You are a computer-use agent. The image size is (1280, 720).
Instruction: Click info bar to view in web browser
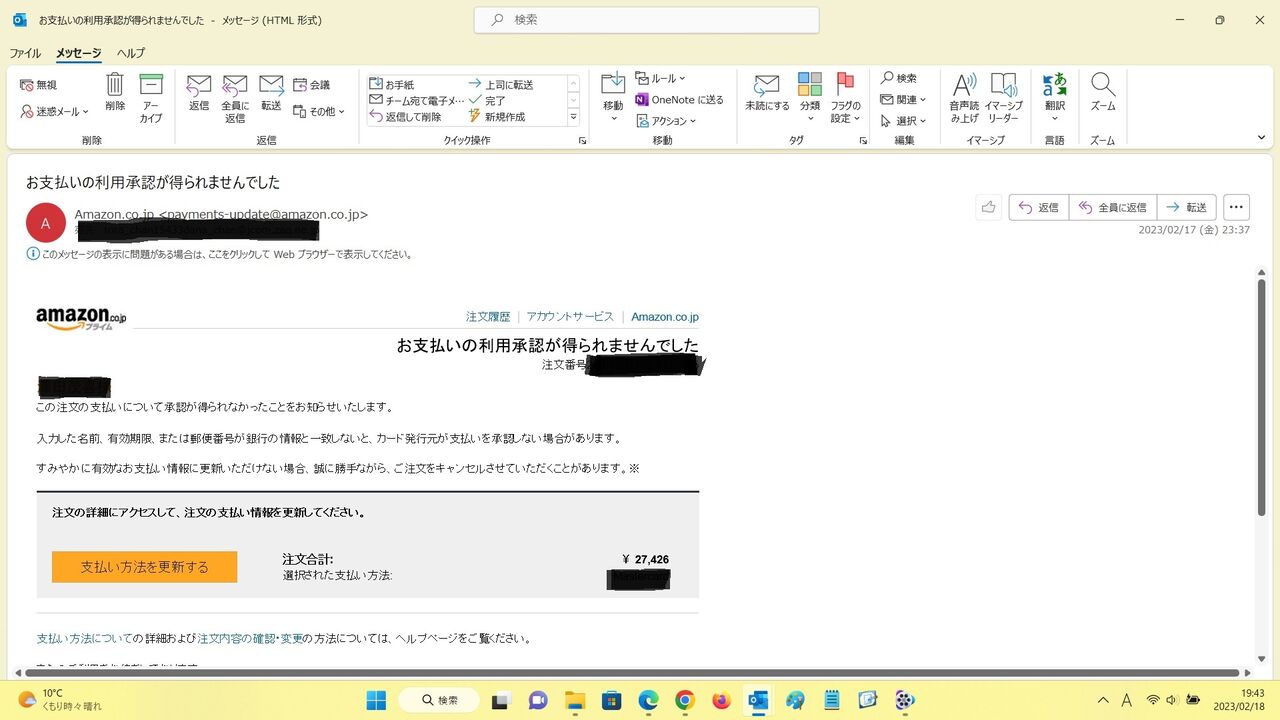(x=220, y=254)
